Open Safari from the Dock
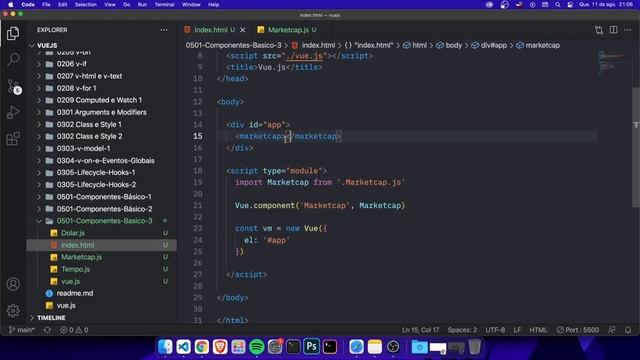The image size is (640, 360). (356, 347)
